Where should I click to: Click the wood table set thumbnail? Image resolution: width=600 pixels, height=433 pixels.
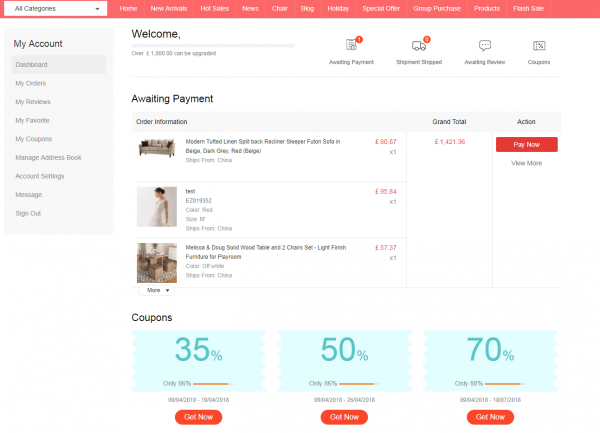156,263
